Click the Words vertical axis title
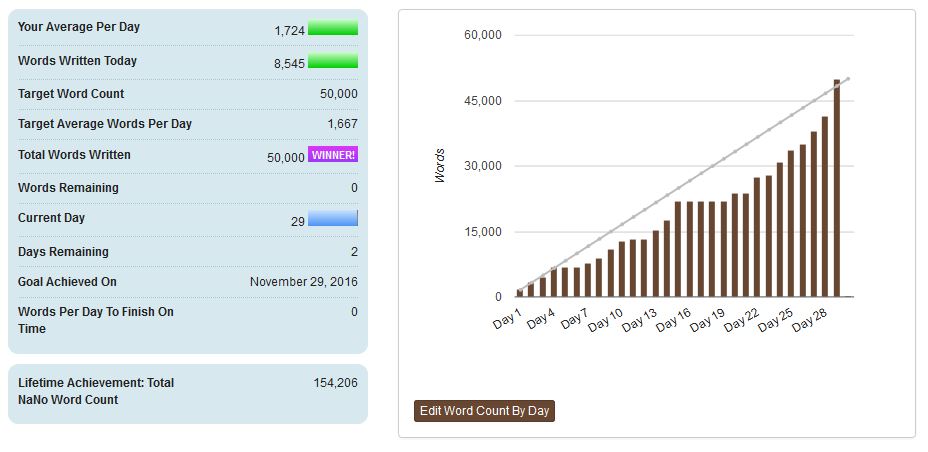This screenshot has width=928, height=452. coord(440,166)
